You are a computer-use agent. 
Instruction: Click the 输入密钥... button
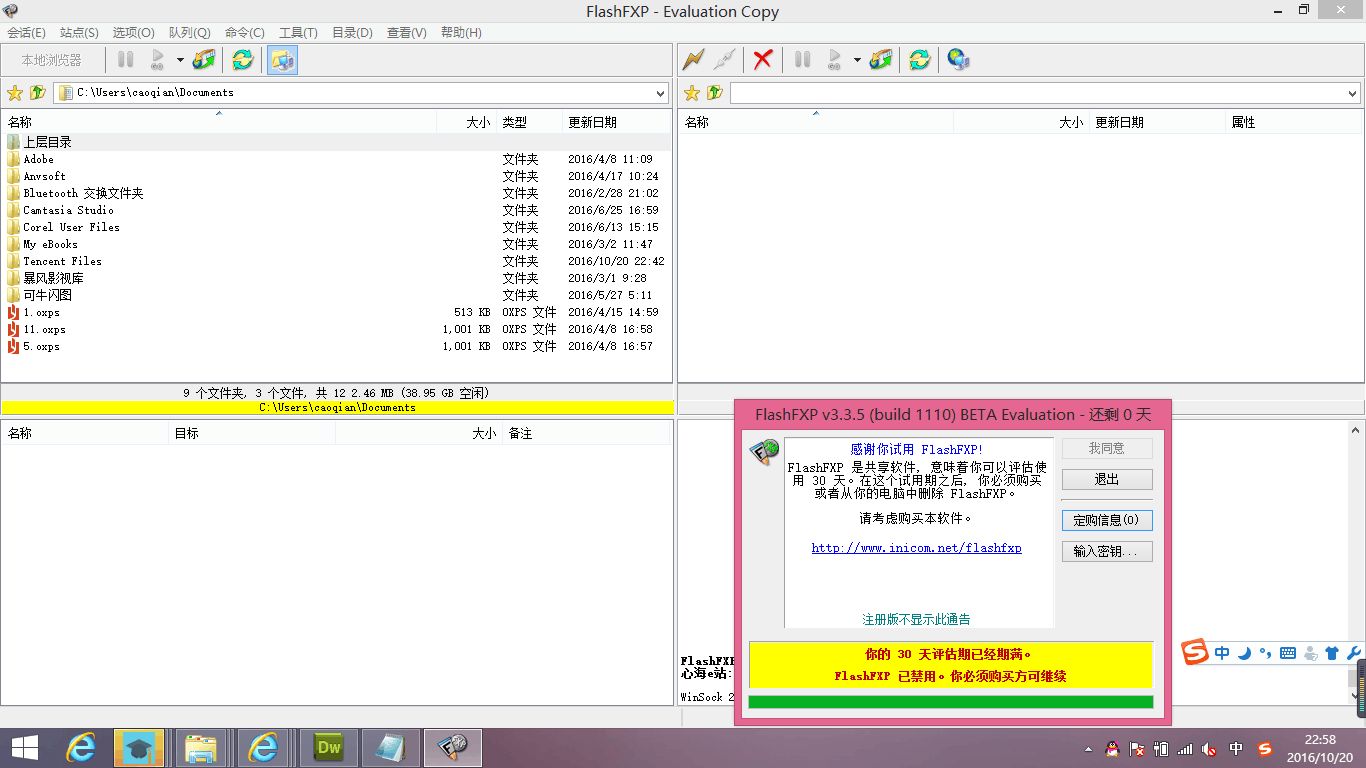1106,551
